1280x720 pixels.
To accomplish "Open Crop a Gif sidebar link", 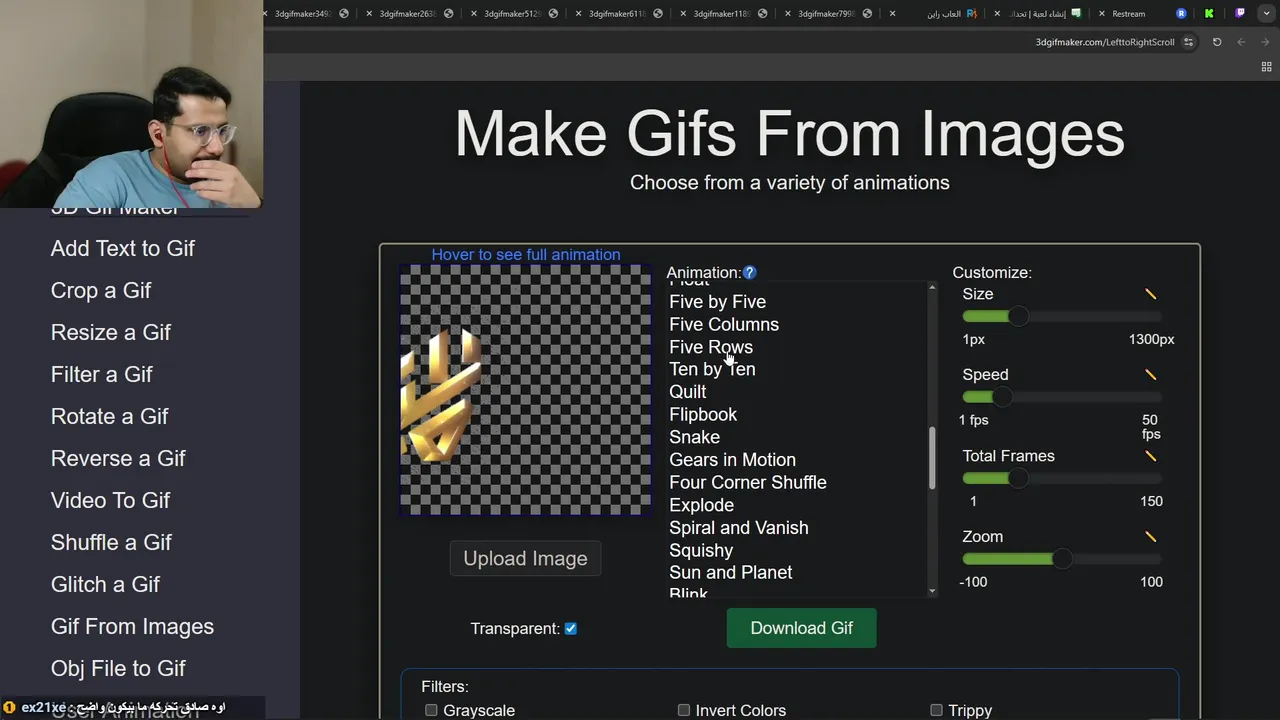I will coord(101,290).
